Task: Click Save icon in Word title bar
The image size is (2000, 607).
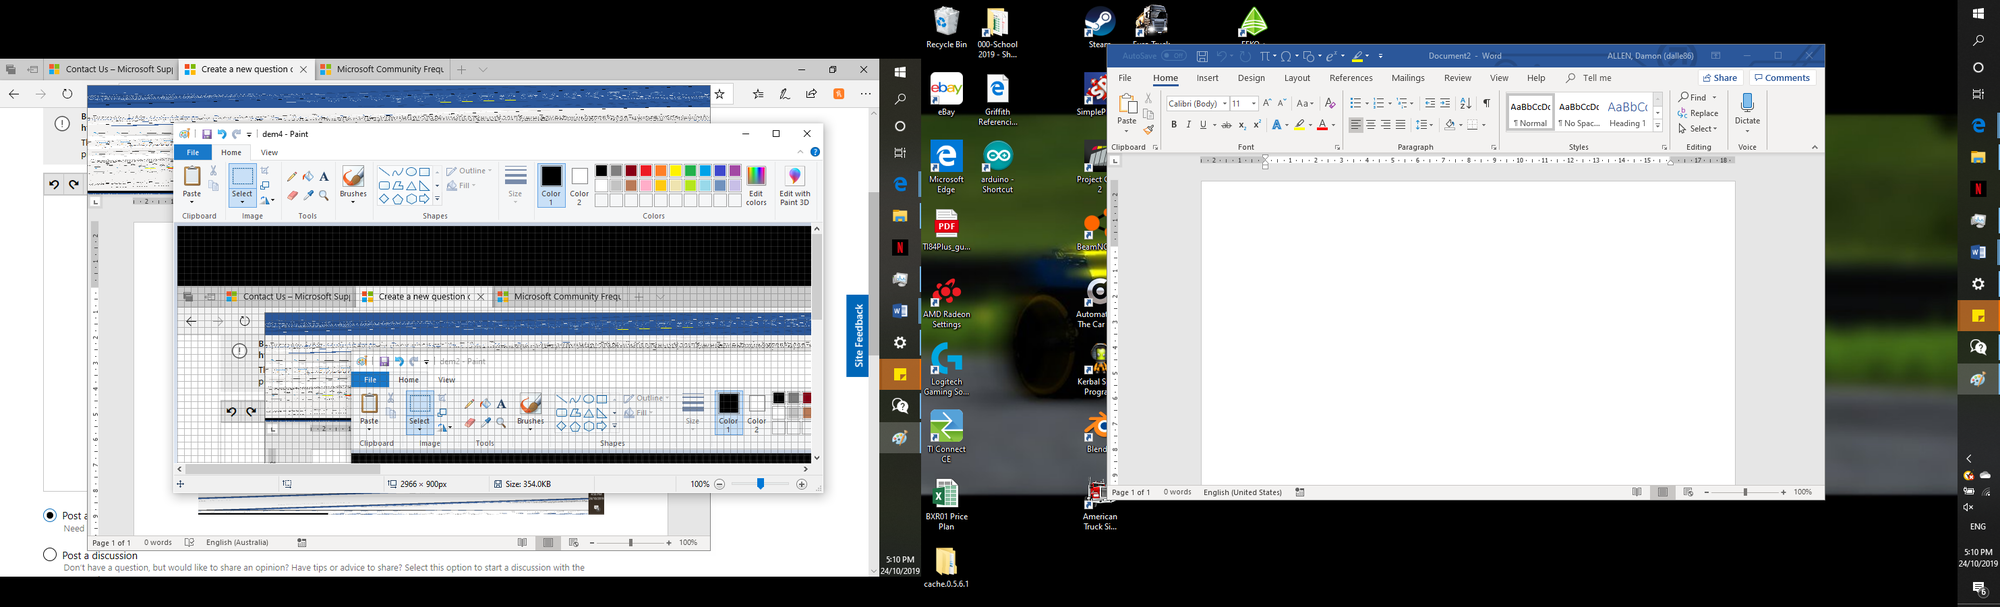Action: pos(1202,56)
